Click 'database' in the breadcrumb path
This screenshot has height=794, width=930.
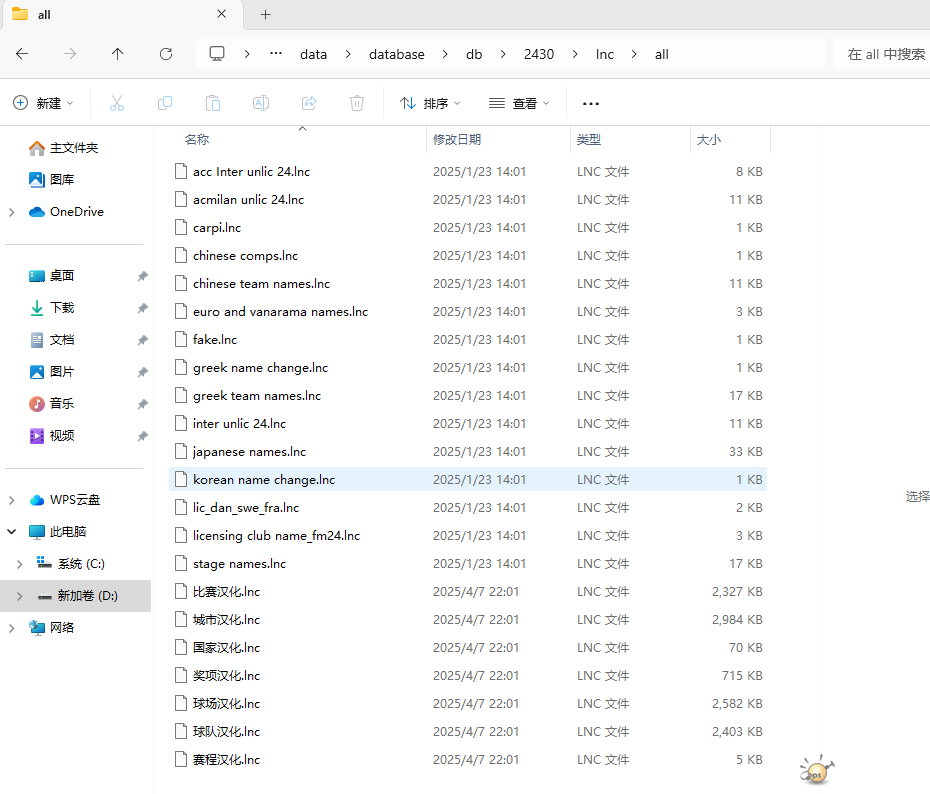397,55
